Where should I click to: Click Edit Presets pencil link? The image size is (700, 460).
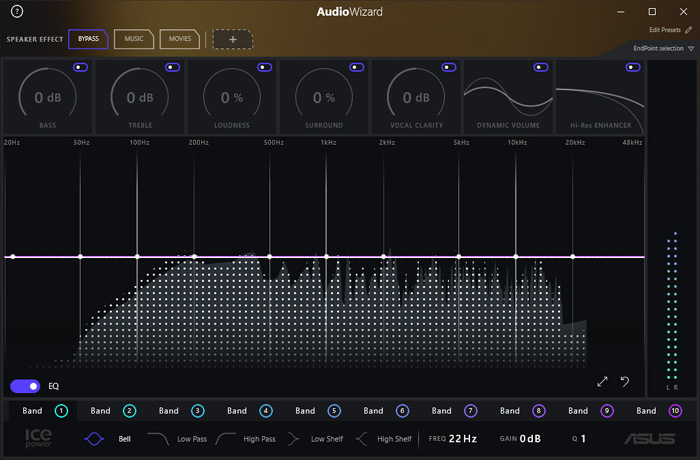click(671, 30)
